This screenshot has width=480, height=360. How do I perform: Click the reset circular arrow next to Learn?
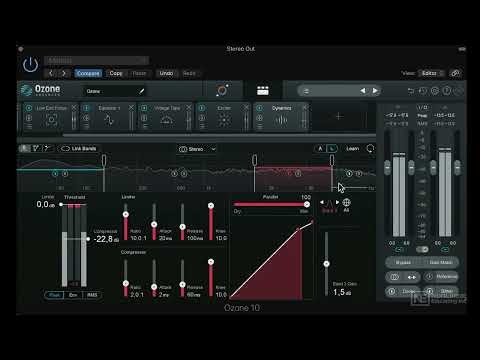click(x=370, y=148)
